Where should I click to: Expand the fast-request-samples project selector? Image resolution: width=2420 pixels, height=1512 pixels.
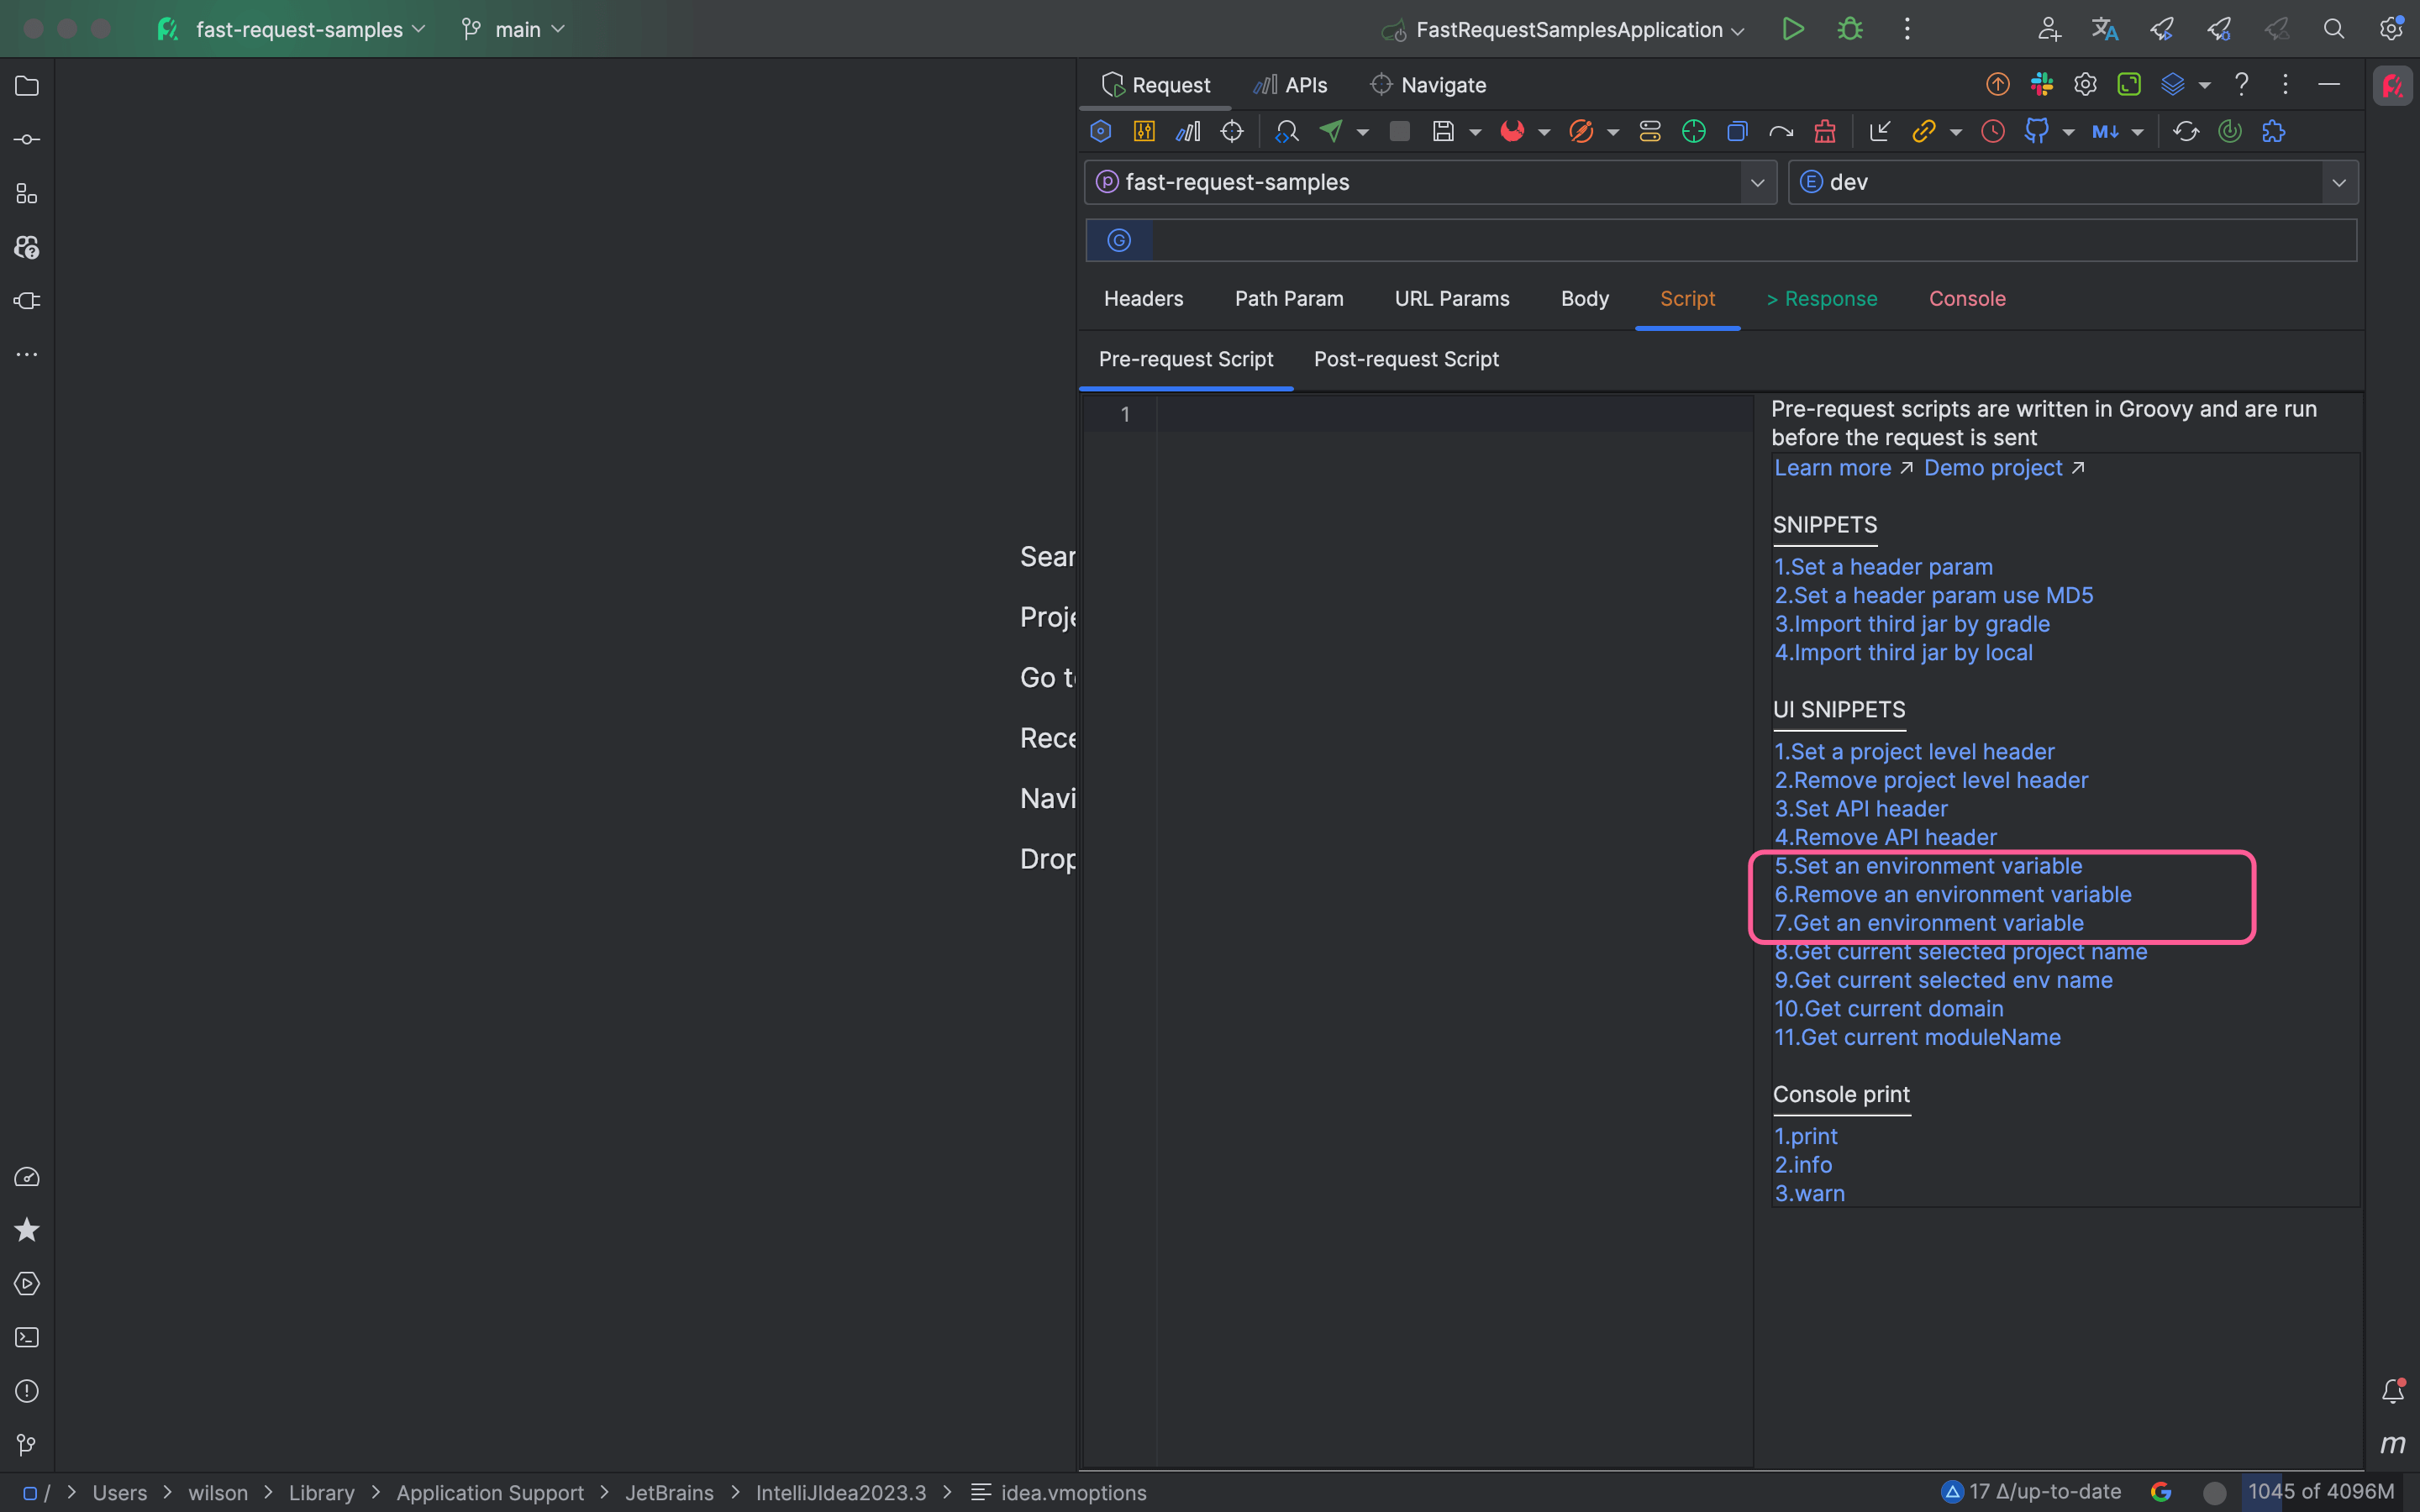point(1757,182)
